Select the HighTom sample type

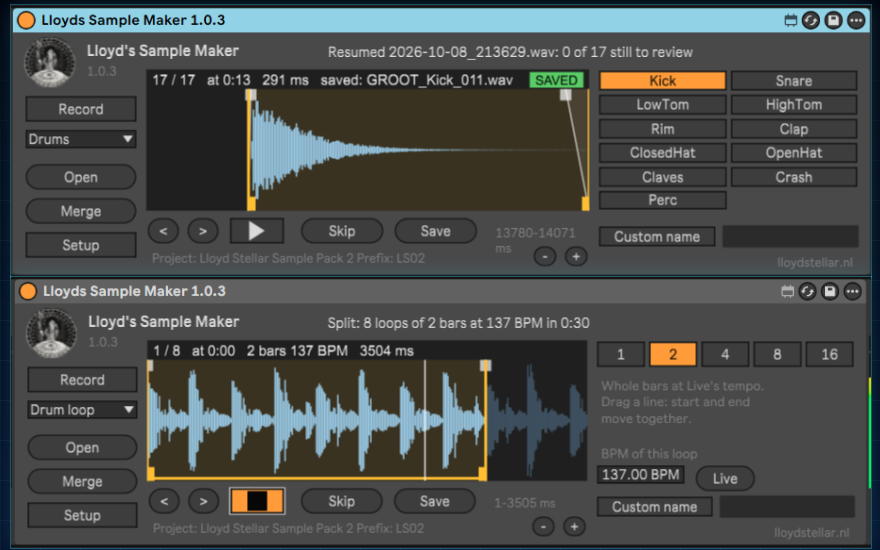click(x=794, y=105)
